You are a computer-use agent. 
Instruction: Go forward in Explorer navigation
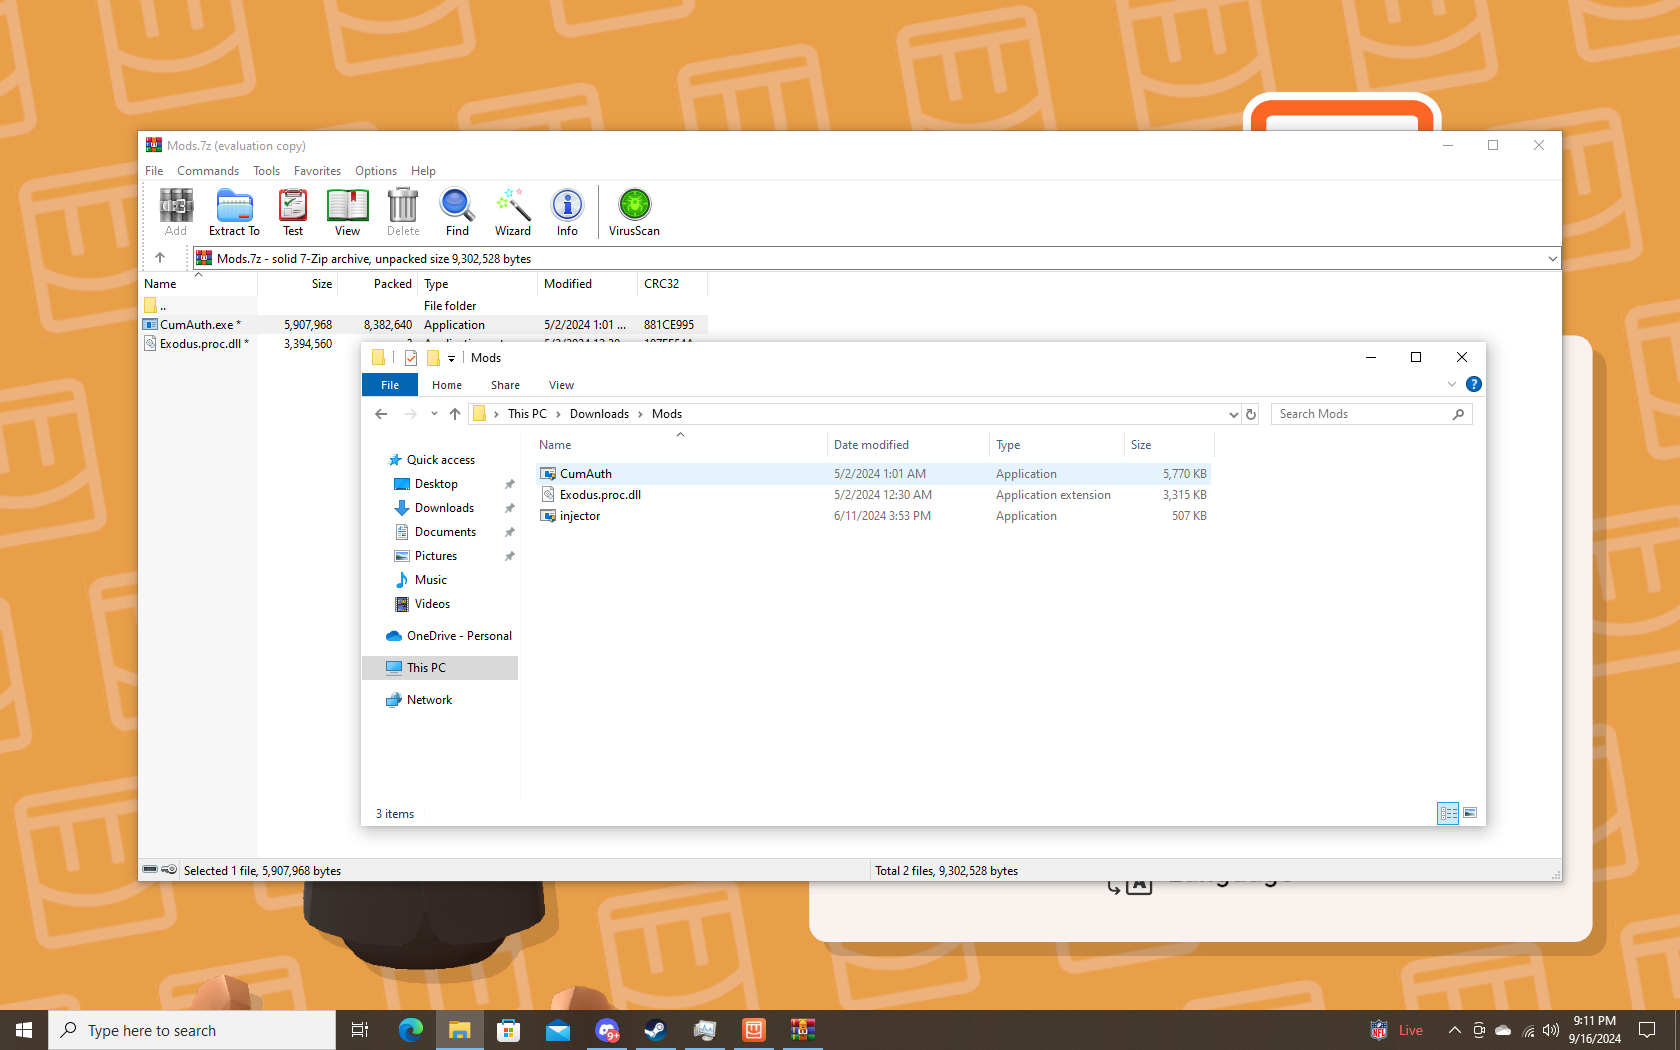click(x=410, y=414)
